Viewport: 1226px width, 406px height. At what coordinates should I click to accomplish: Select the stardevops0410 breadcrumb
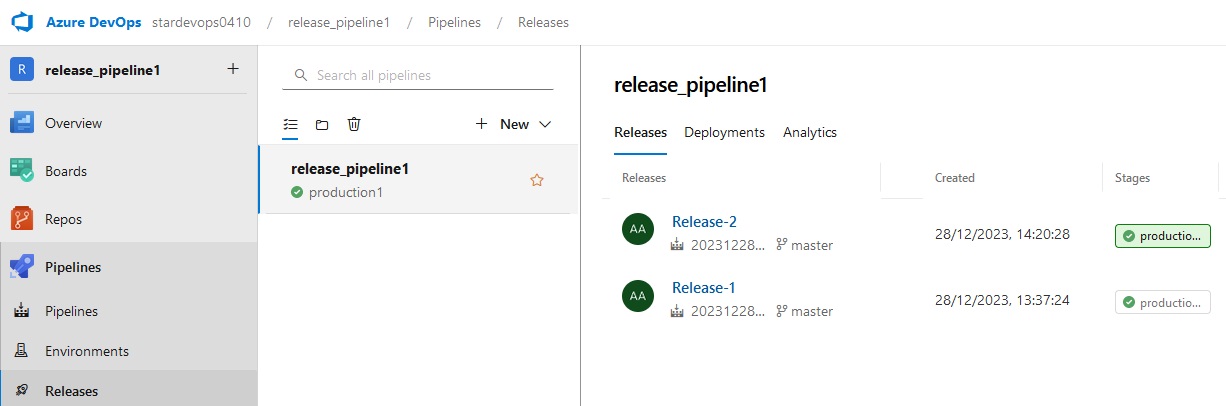click(201, 22)
